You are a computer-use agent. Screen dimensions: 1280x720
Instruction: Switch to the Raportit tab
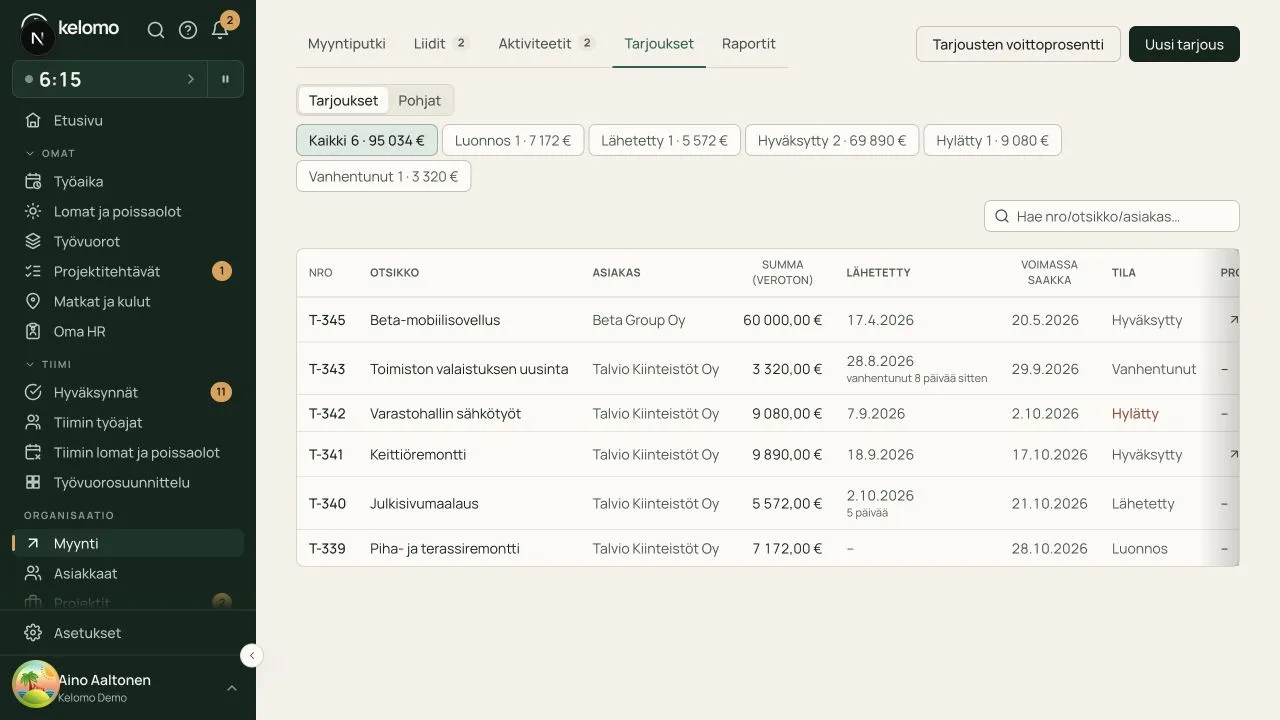pyautogui.click(x=749, y=44)
